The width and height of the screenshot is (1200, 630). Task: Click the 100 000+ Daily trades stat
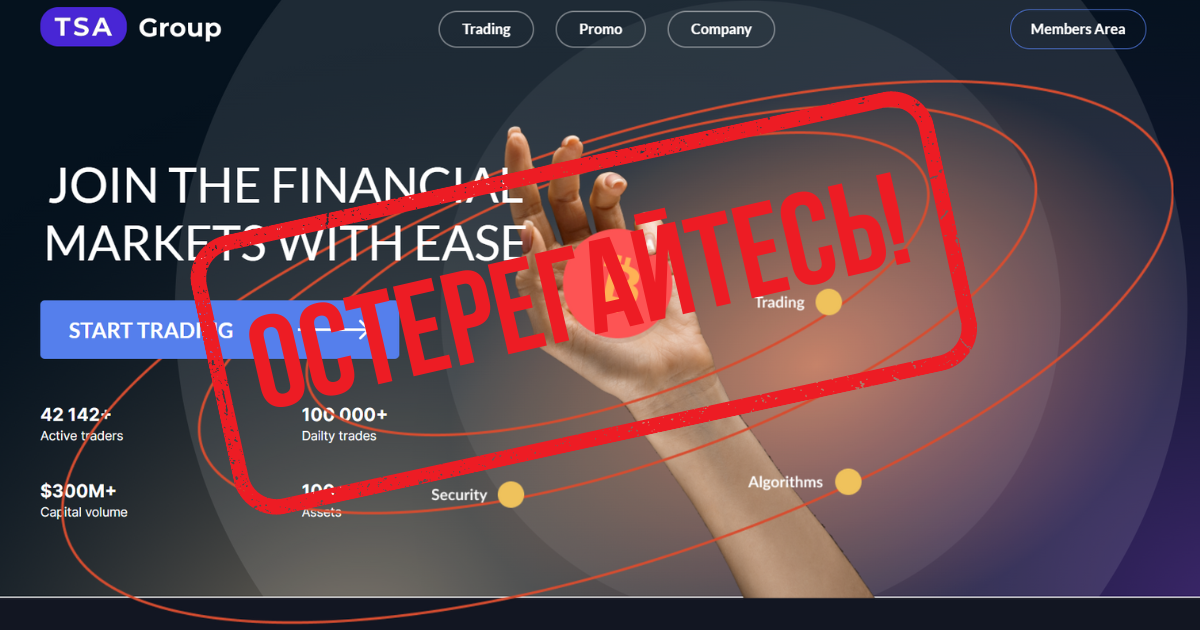tap(344, 424)
